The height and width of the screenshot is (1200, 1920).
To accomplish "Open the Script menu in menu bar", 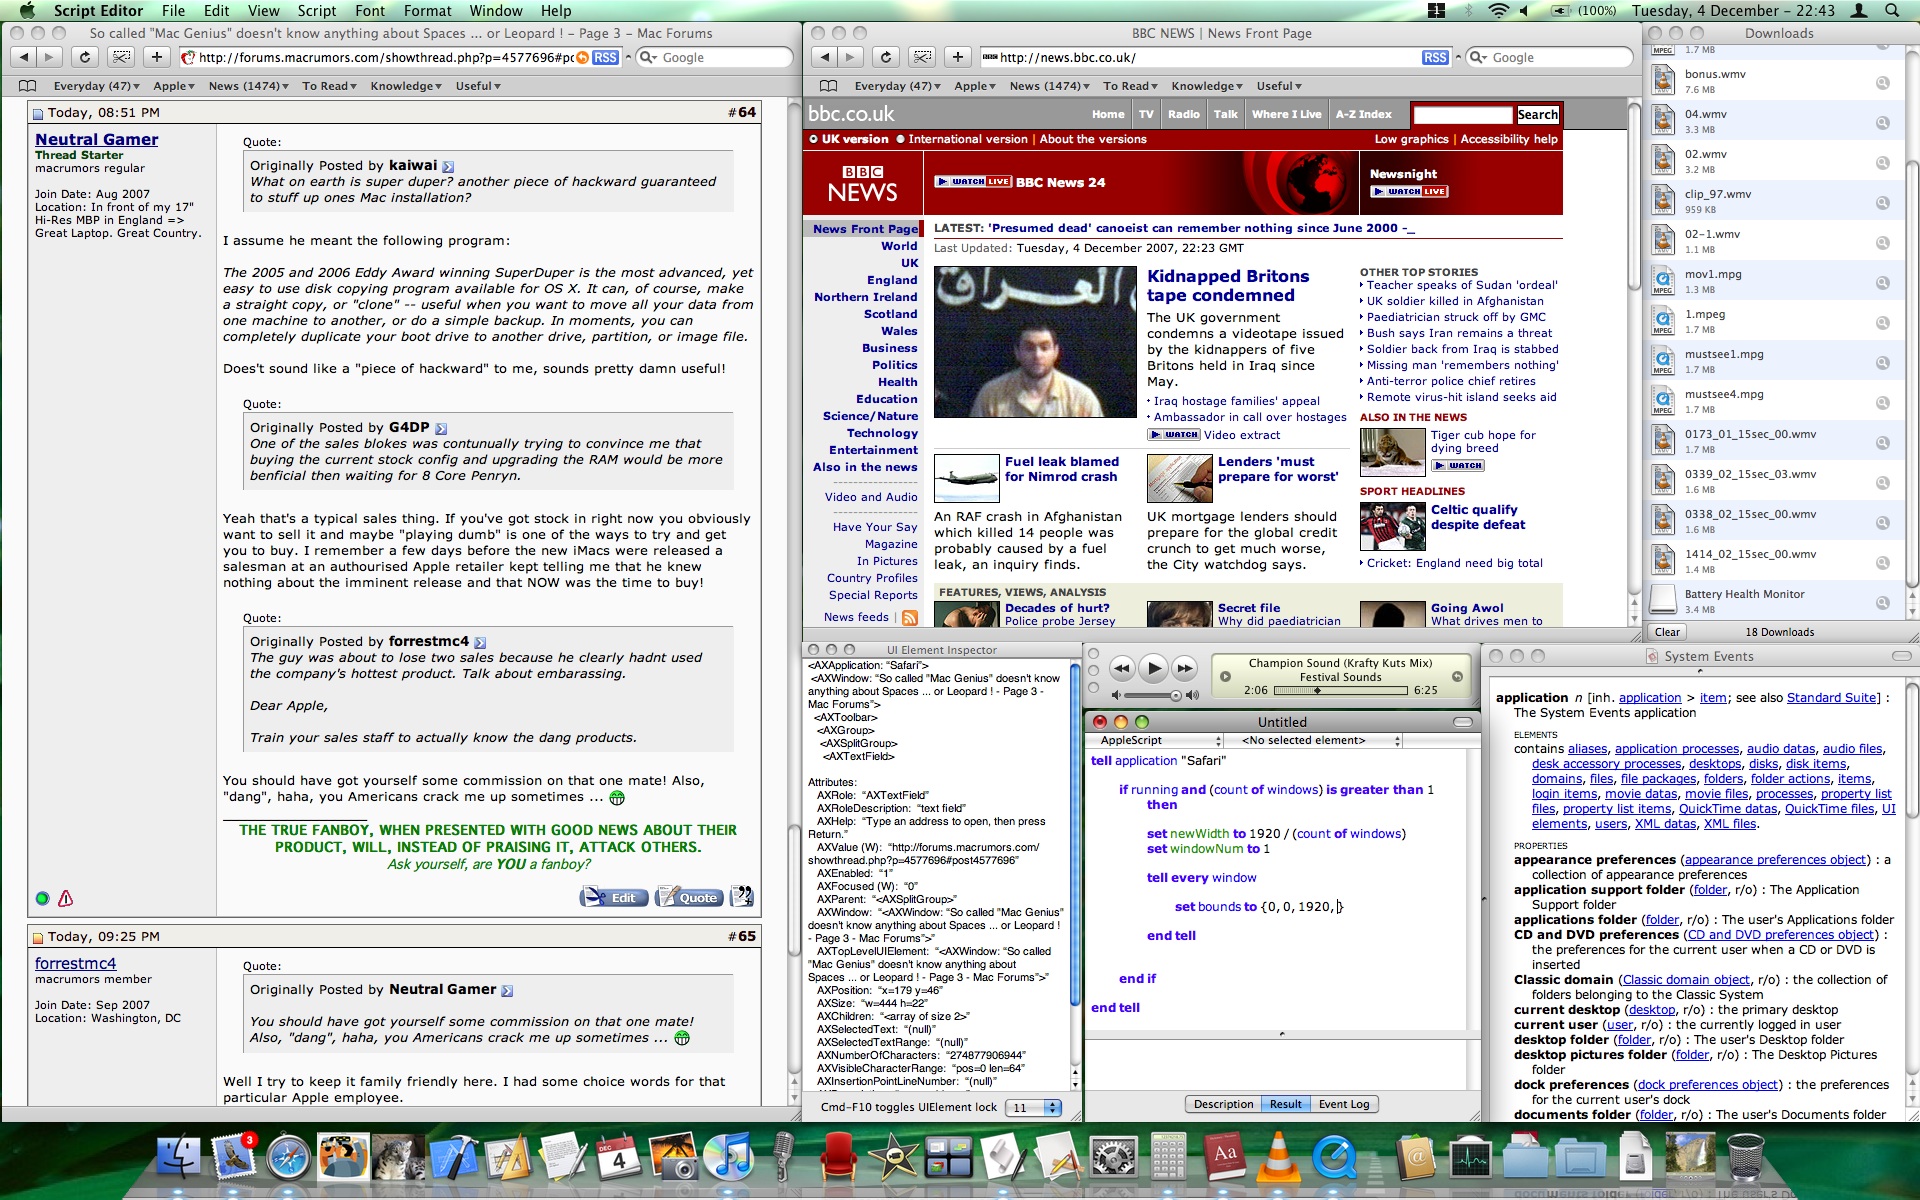I will tap(316, 11).
